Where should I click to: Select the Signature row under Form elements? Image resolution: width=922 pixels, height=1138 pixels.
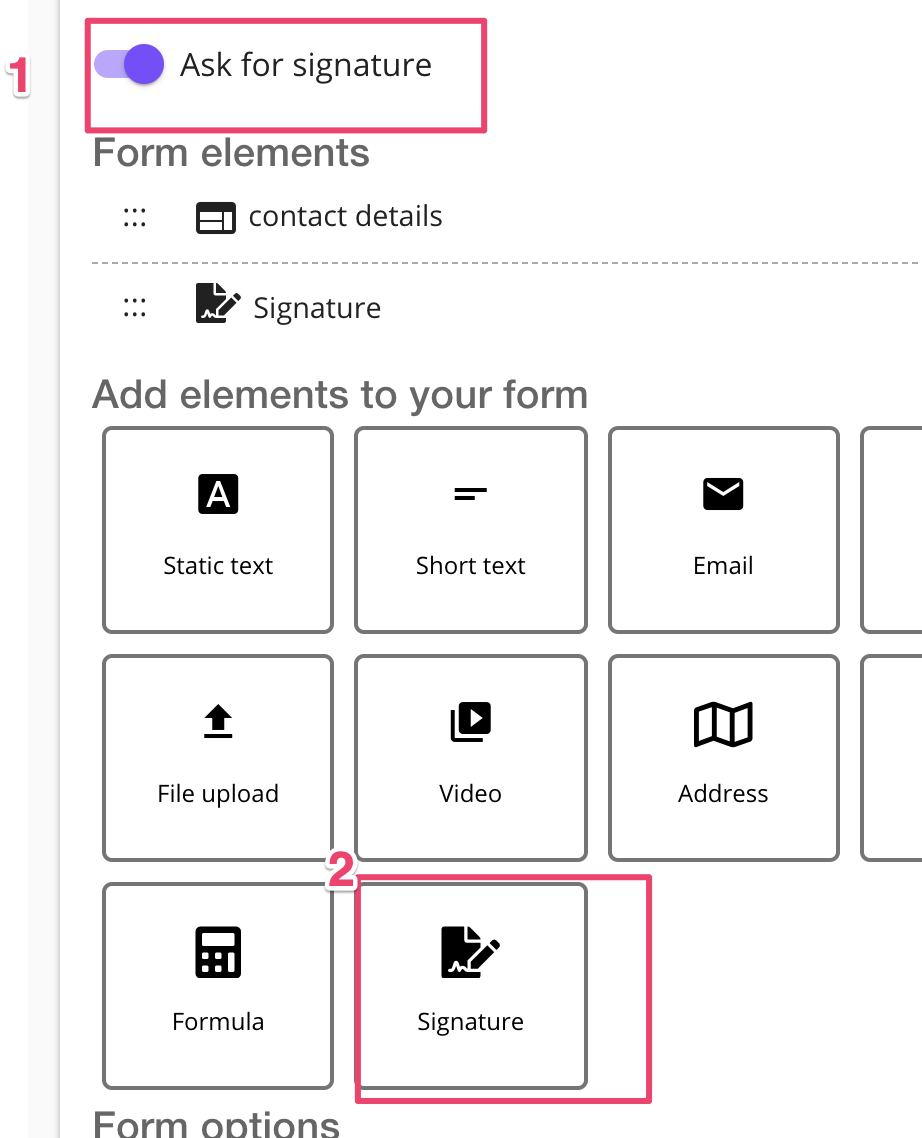(x=317, y=308)
